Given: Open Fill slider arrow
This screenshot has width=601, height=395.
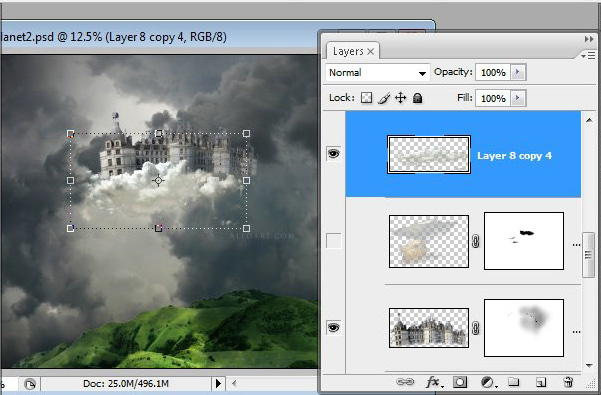Looking at the screenshot, I should tap(518, 98).
